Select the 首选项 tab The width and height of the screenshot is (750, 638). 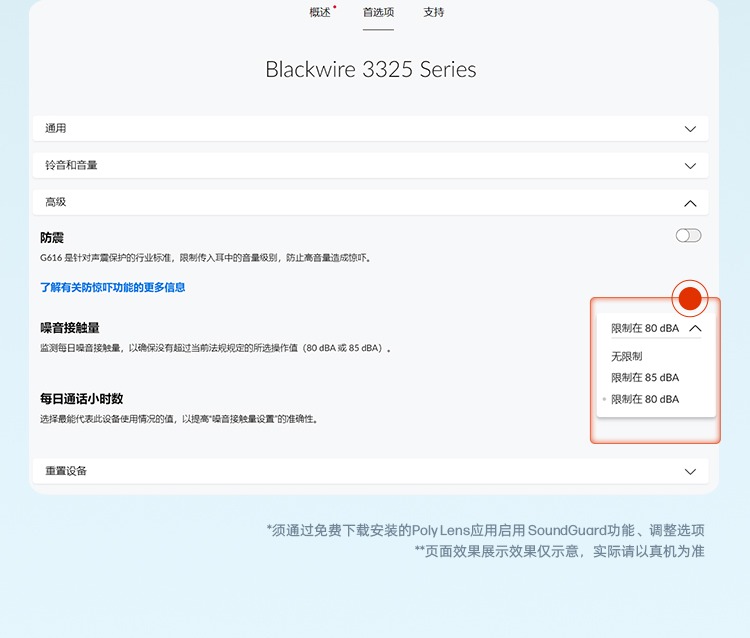point(378,12)
